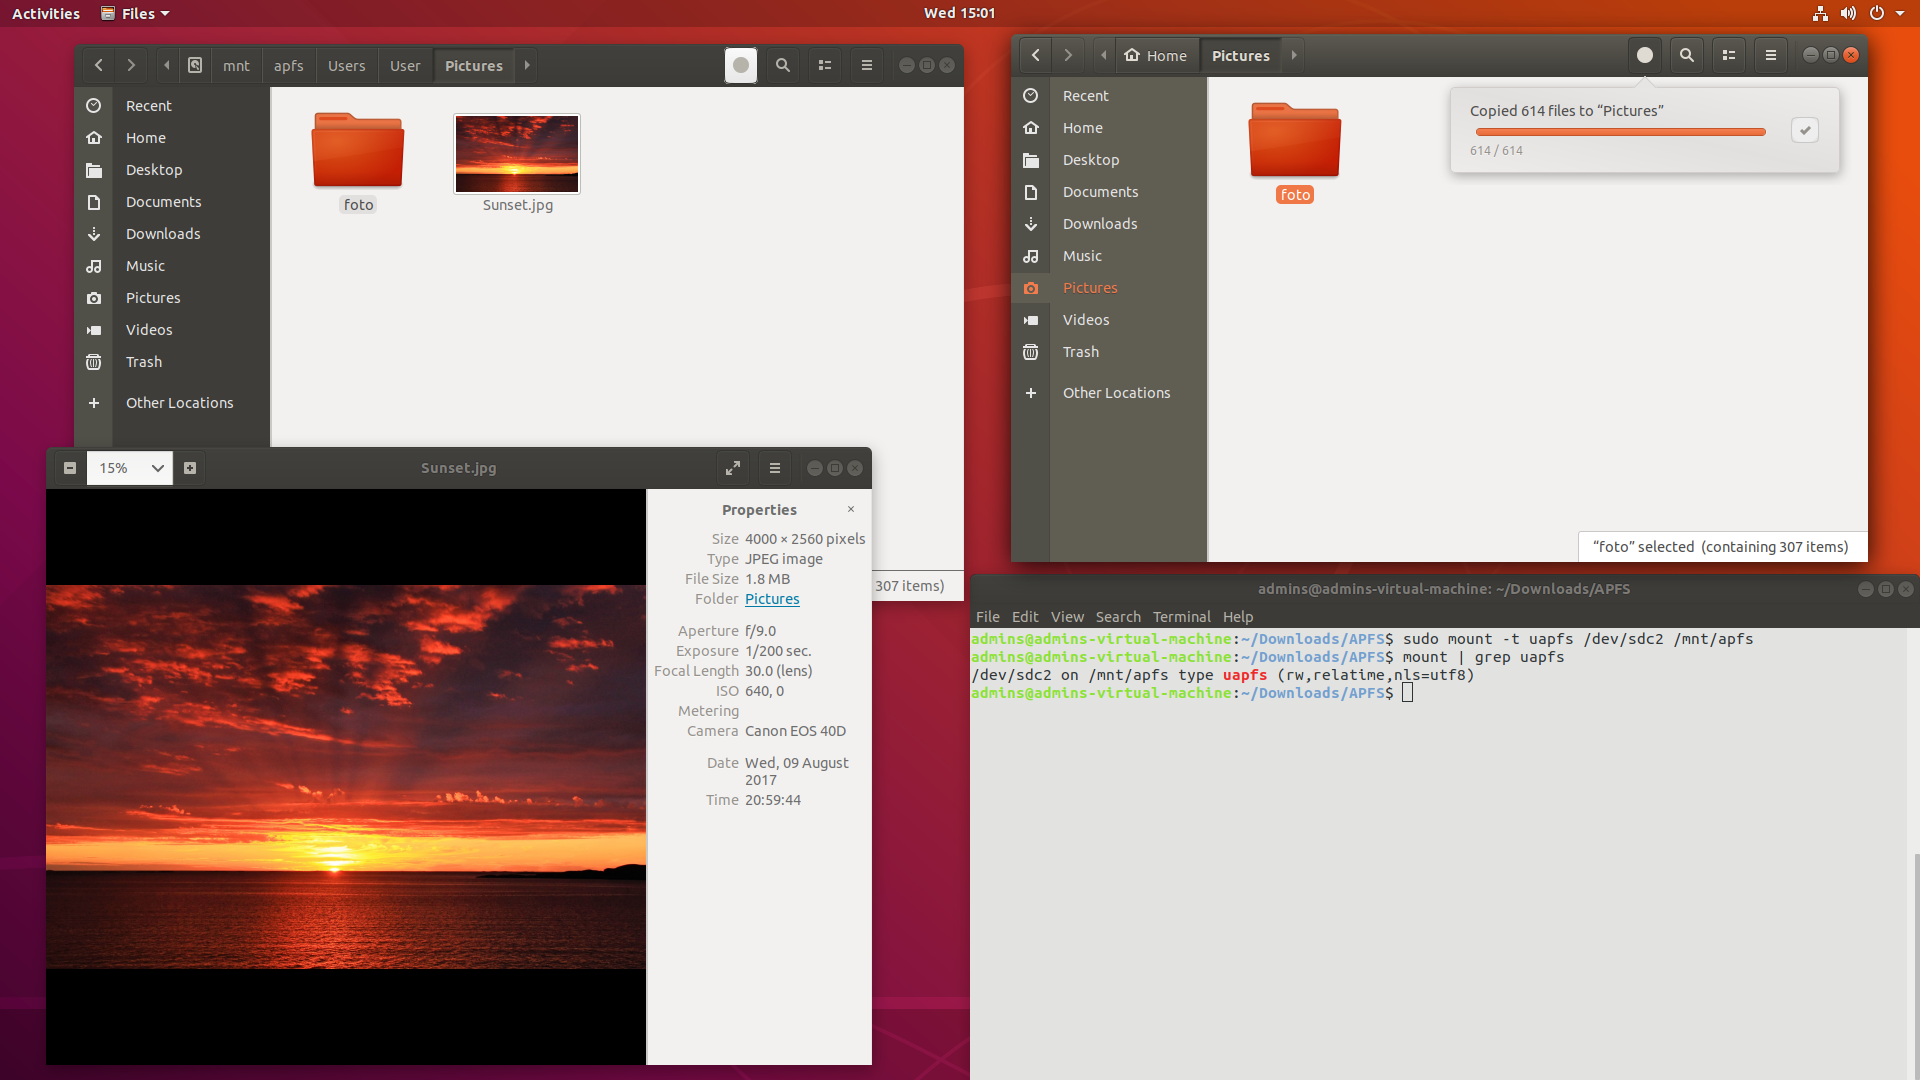The height and width of the screenshot is (1080, 1920).
Task: Open hamburger menu in Sunset.jpg viewer
Action: tap(775, 468)
